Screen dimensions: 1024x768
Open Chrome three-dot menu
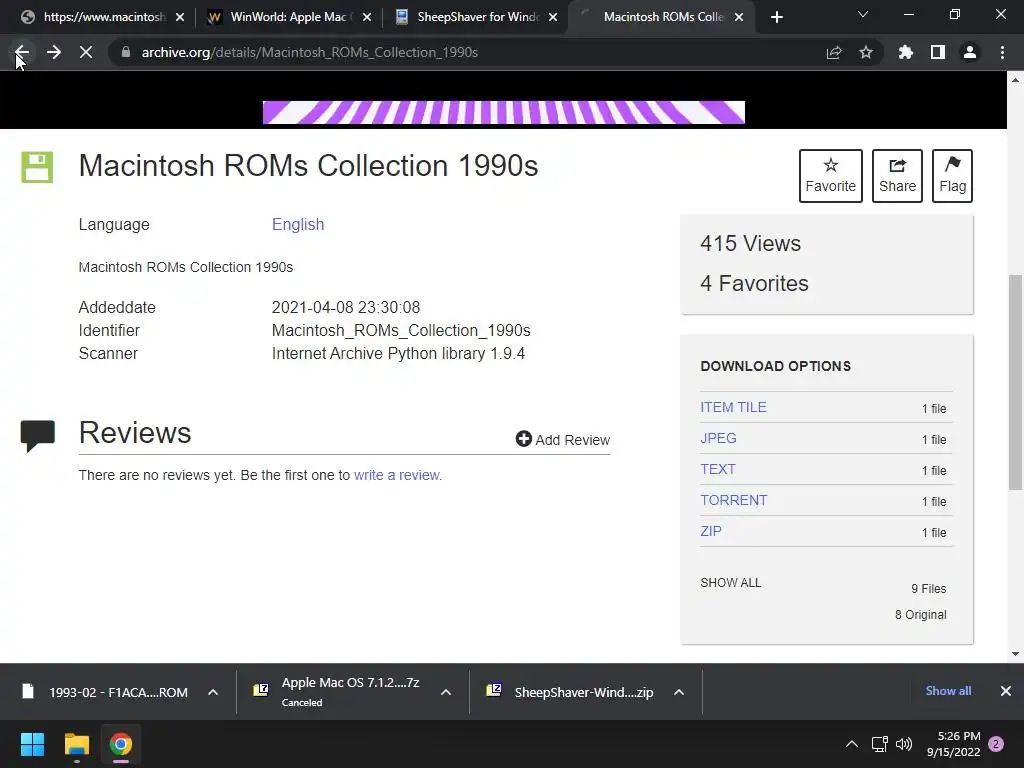tap(1002, 52)
